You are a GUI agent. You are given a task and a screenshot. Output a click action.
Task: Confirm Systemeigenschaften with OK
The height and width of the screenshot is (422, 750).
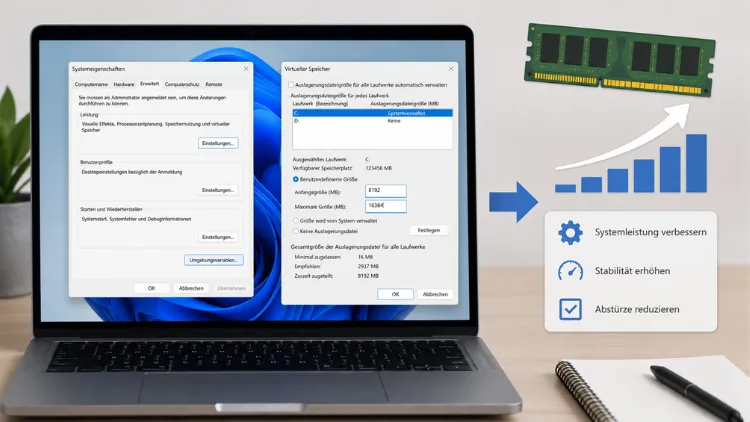point(151,288)
